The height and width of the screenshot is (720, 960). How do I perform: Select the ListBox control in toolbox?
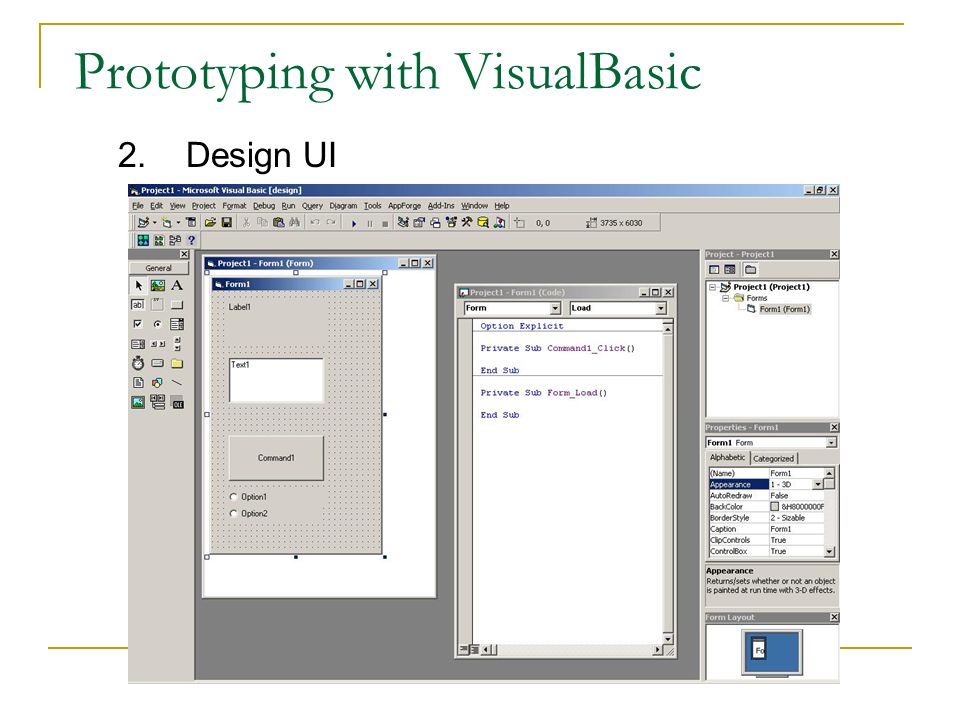(138, 343)
